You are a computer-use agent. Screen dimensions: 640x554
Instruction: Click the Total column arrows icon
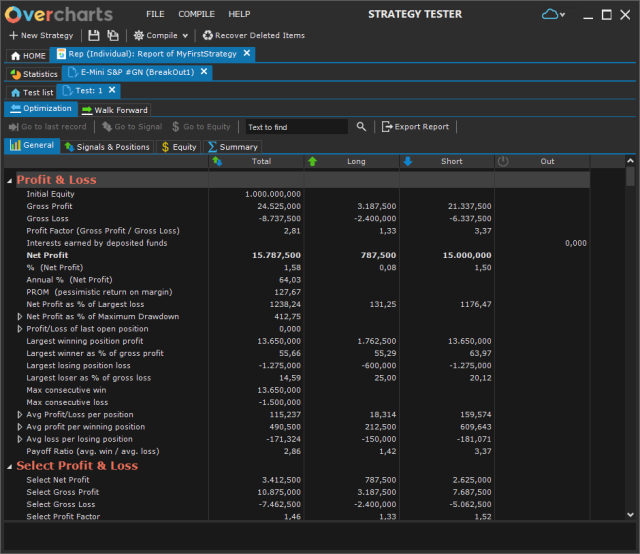click(x=218, y=161)
